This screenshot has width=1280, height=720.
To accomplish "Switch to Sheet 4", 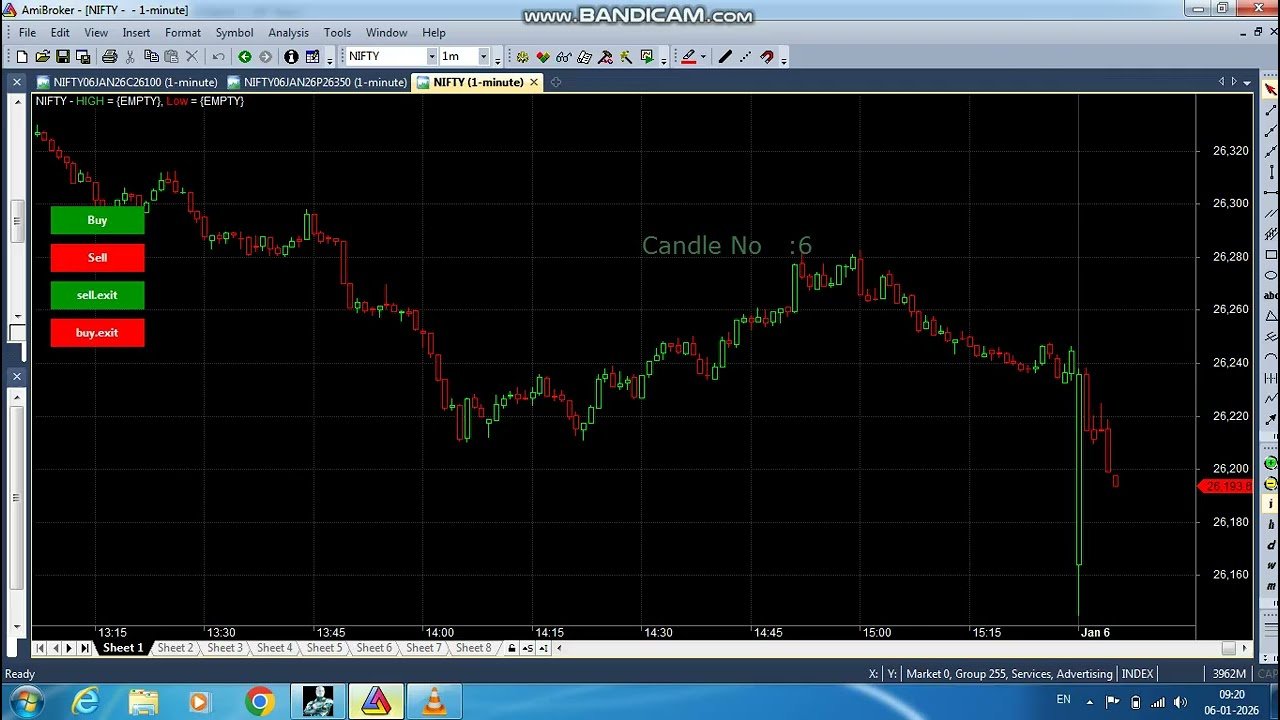I will tap(274, 648).
